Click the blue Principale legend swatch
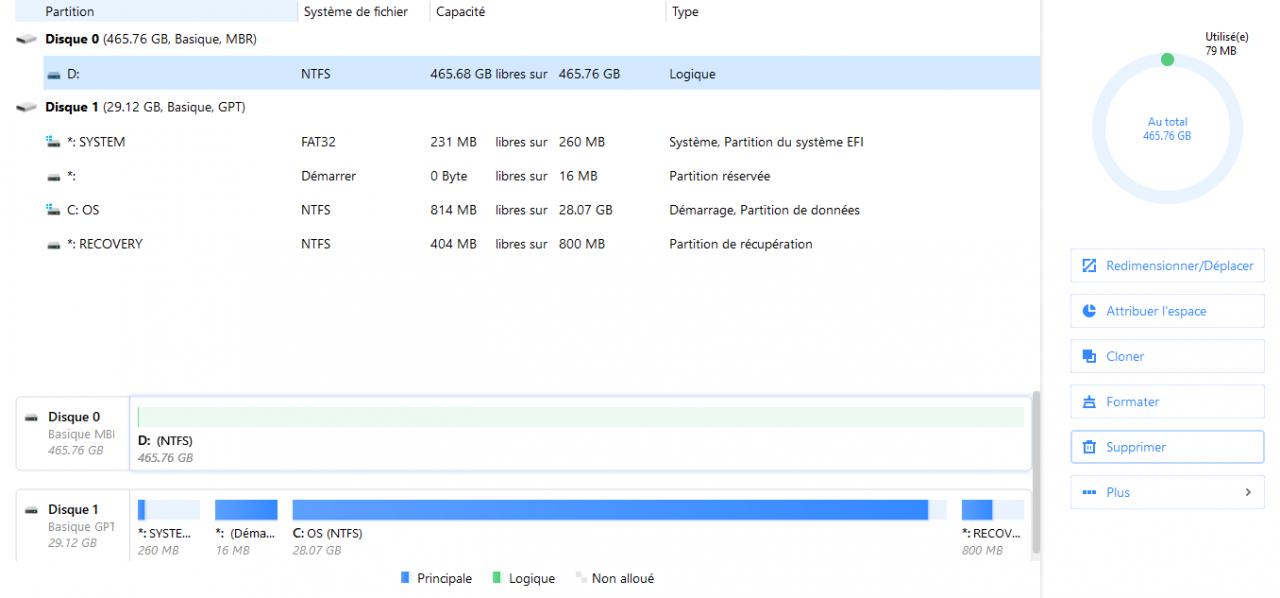 pos(405,578)
